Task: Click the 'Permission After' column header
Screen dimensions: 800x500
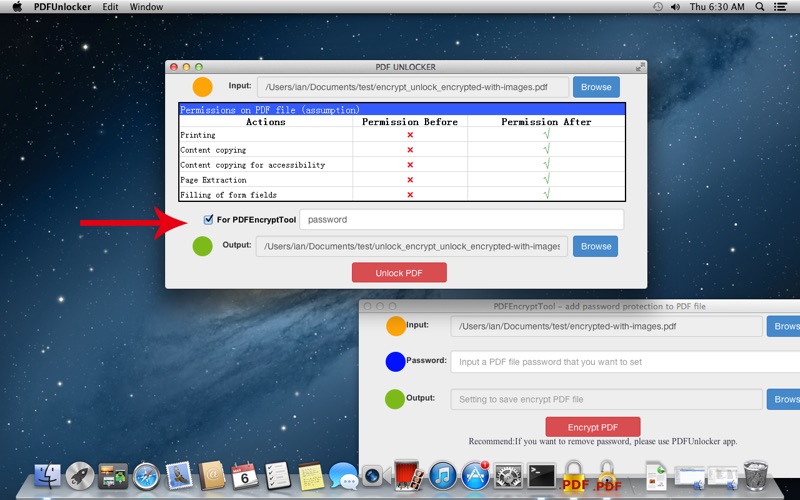Action: coord(546,121)
